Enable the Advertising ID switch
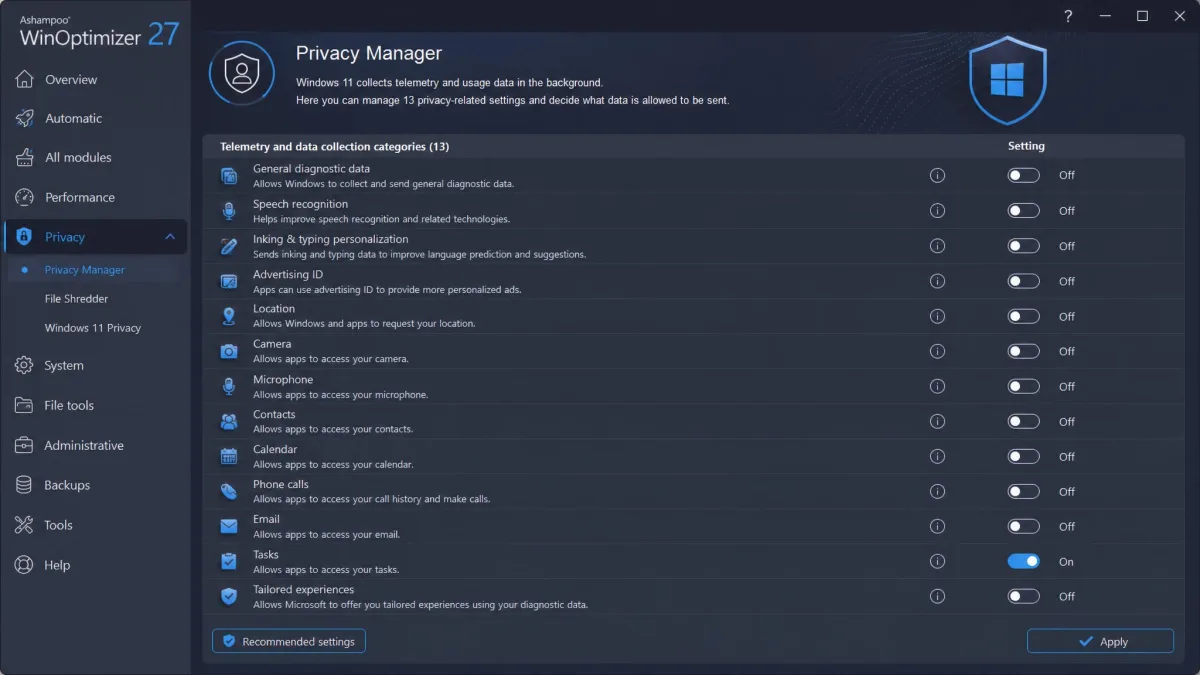Screen dimensions: 1200x675 click(x=1023, y=281)
